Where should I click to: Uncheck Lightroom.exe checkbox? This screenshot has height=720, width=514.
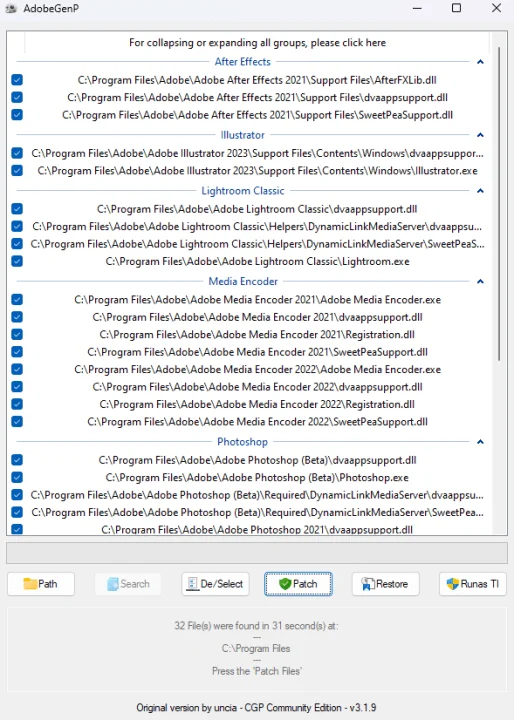(x=17, y=261)
